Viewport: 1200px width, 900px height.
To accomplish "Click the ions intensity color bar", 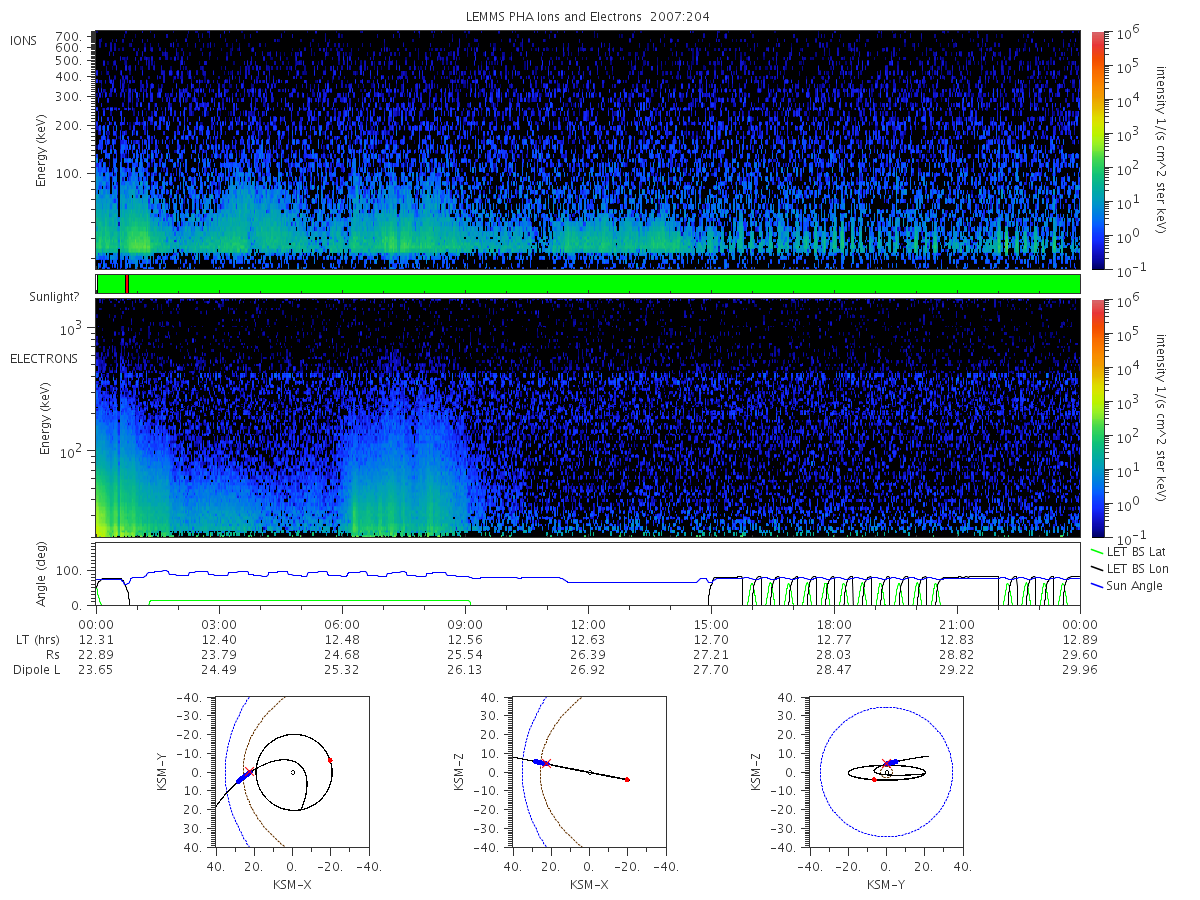I will tap(1097, 150).
